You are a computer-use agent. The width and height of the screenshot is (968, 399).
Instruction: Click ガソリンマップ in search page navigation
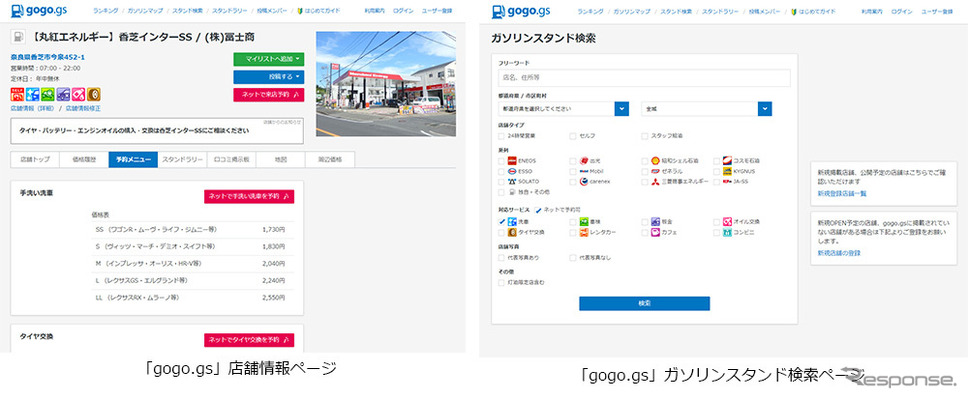coord(633,11)
